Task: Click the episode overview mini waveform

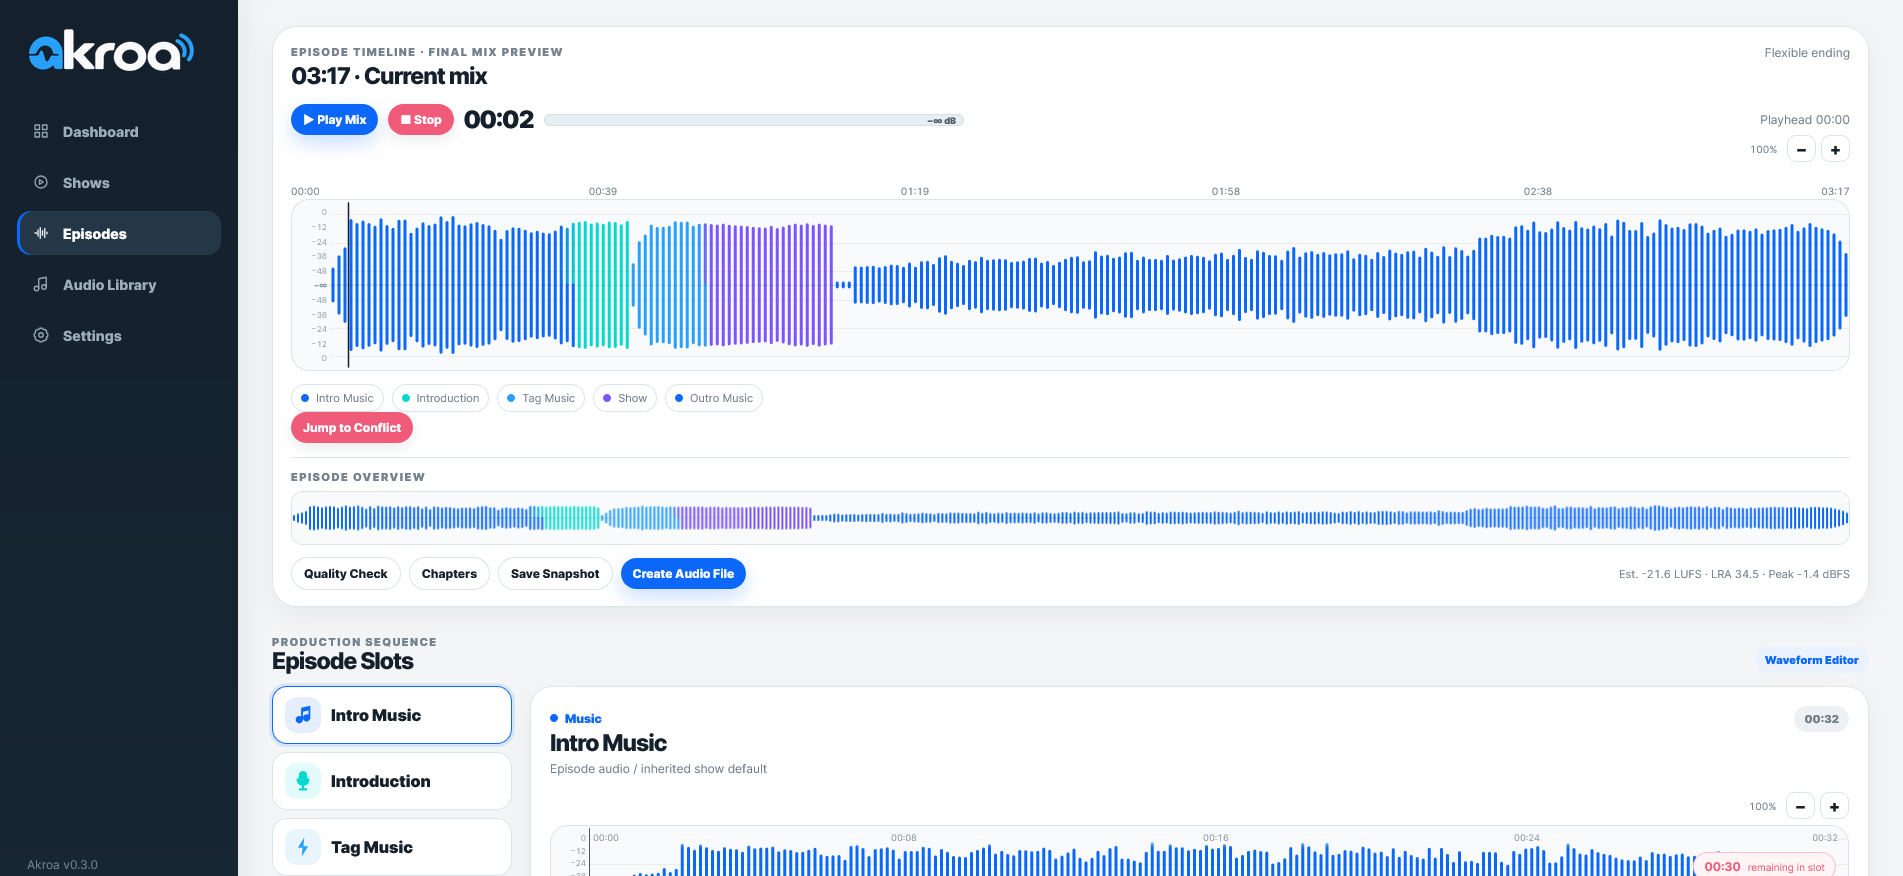Action: [1070, 518]
